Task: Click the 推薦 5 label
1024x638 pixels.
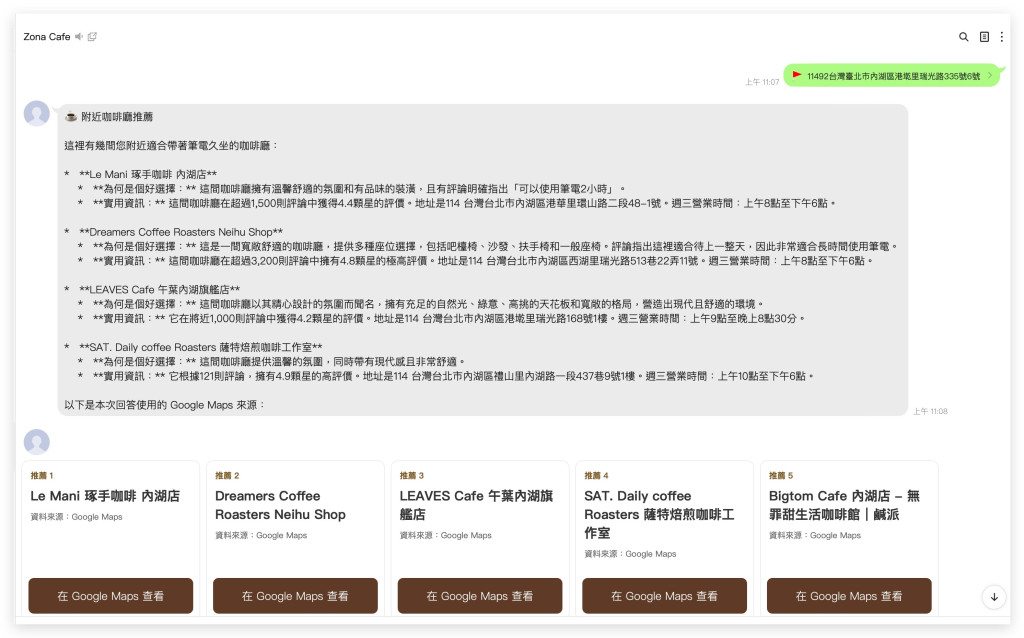Action: click(x=781, y=475)
